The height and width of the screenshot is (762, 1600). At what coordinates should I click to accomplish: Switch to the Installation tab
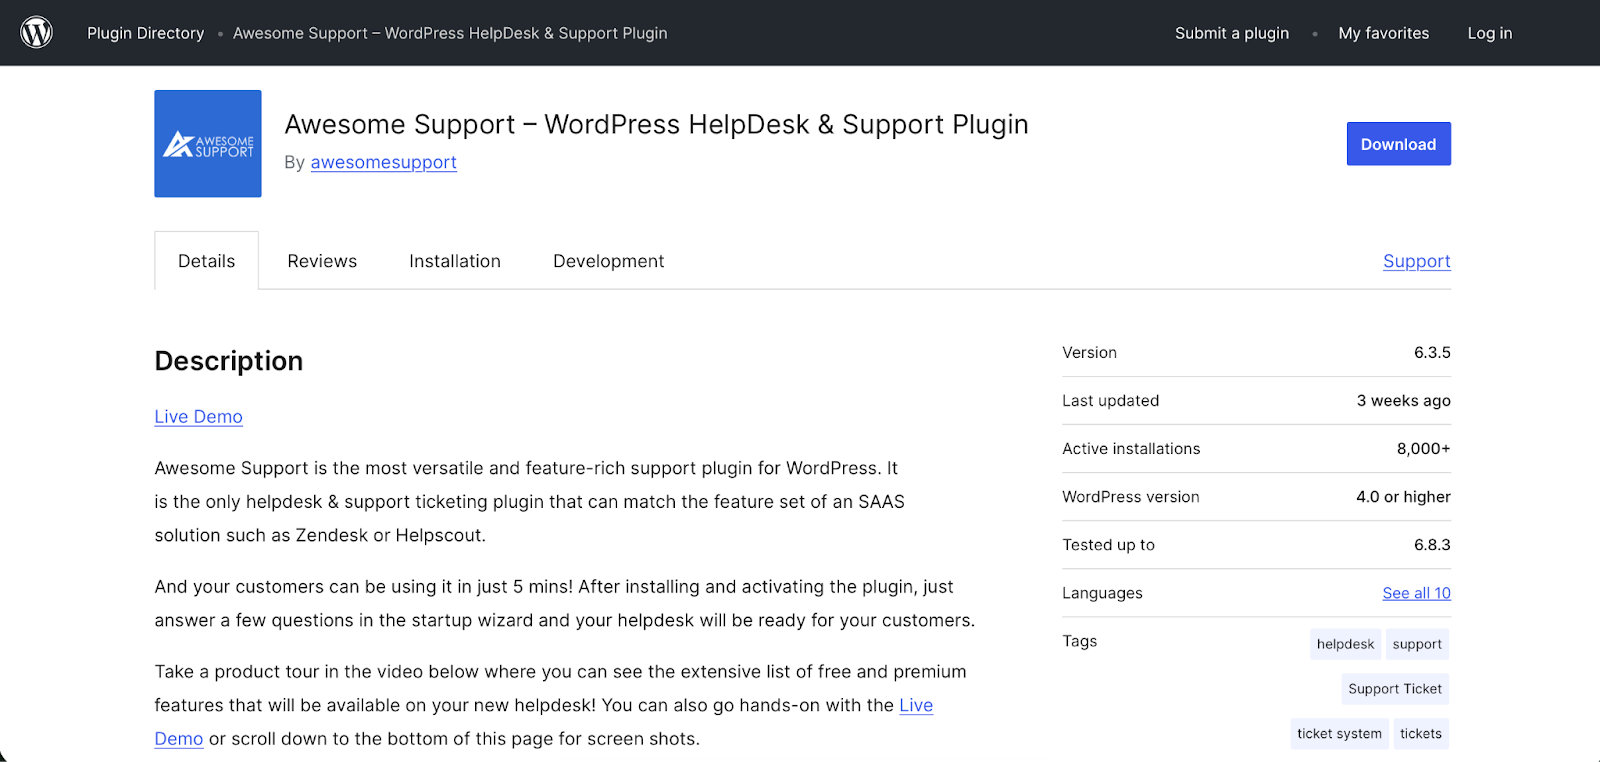(455, 261)
